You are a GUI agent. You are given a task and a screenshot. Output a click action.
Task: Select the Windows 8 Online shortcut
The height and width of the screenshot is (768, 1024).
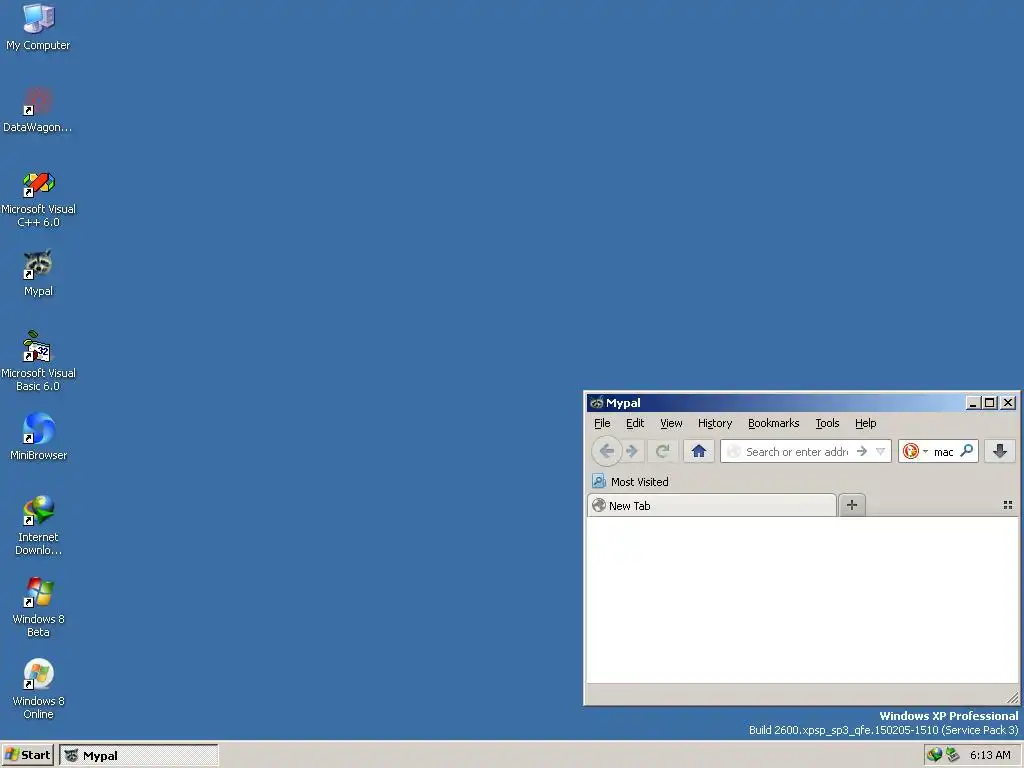pos(38,690)
